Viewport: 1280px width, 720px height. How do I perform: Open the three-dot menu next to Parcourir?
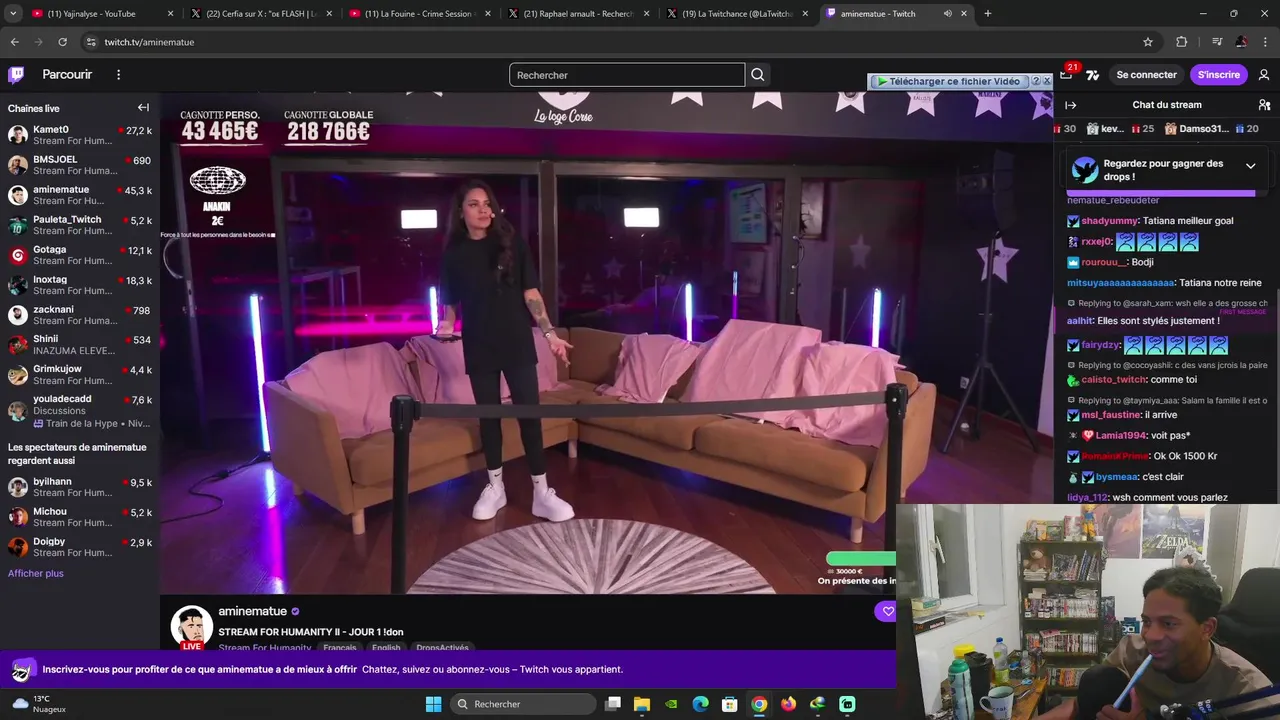click(118, 75)
